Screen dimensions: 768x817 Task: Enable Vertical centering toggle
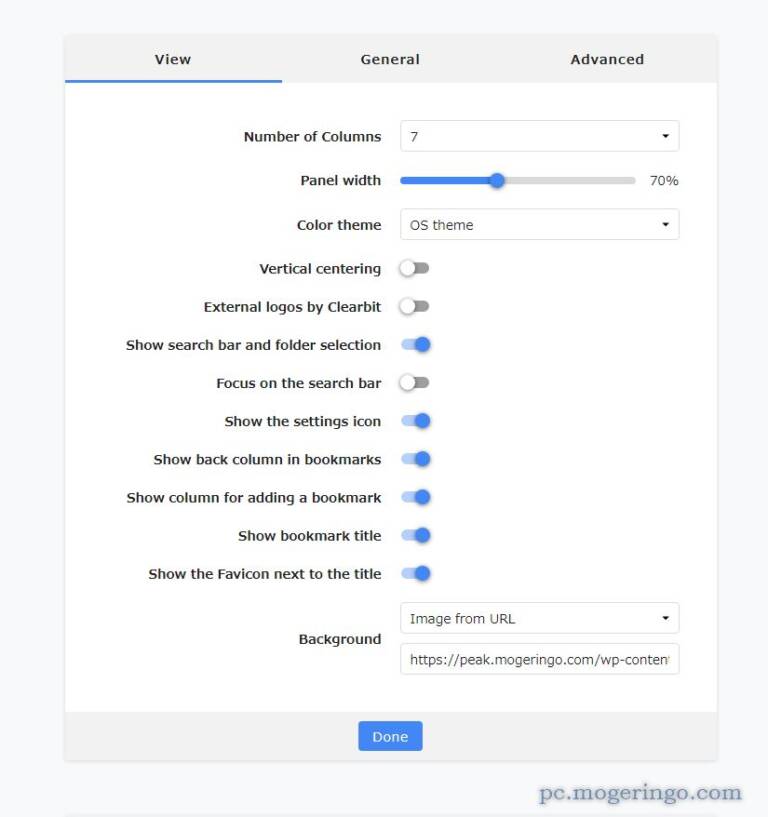pyautogui.click(x=414, y=269)
